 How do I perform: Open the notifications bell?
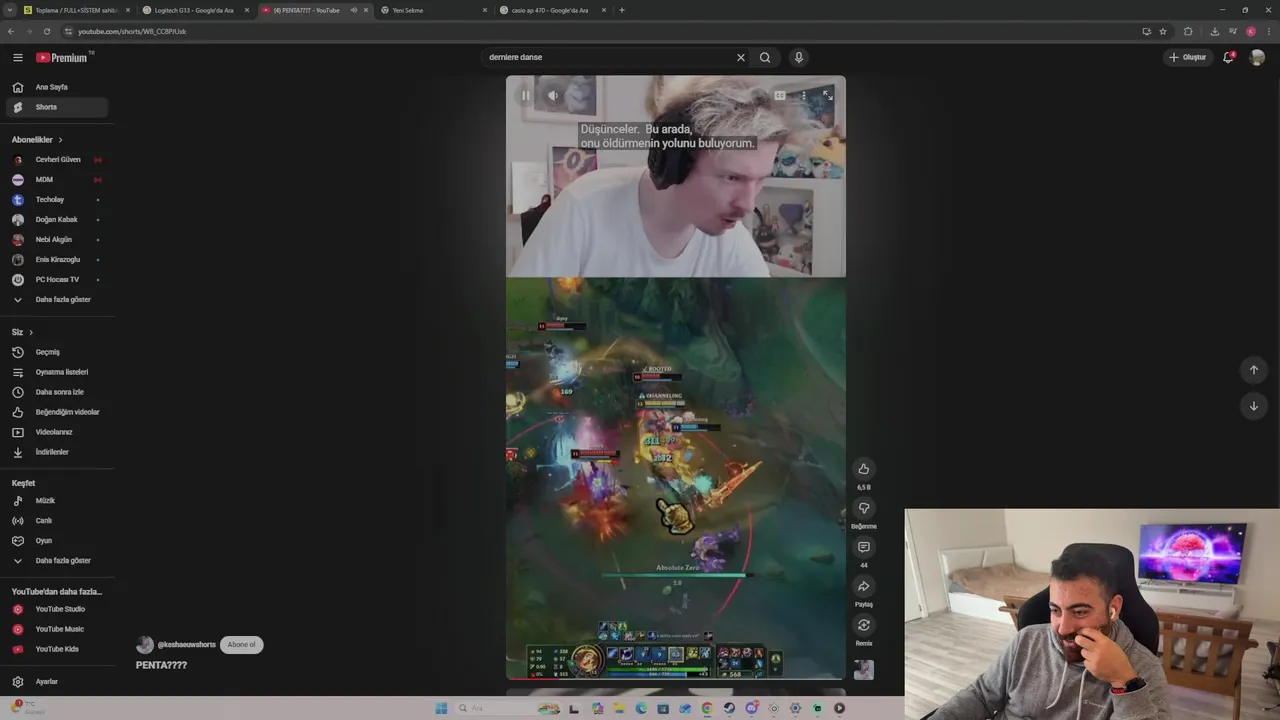click(1228, 57)
